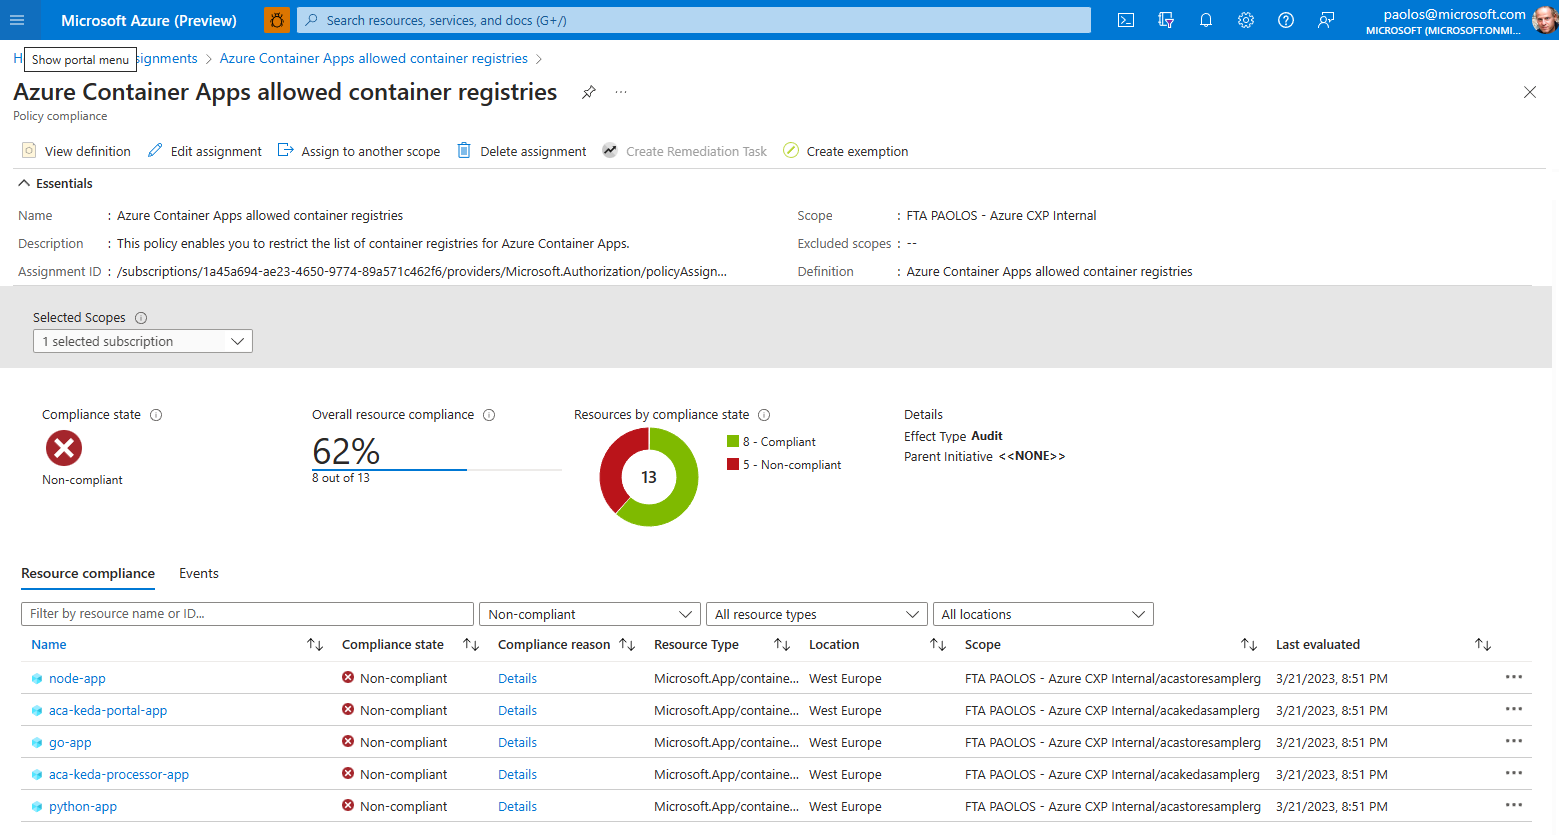This screenshot has height=835, width=1559.
Task: Sort by Location column
Action: (938, 645)
